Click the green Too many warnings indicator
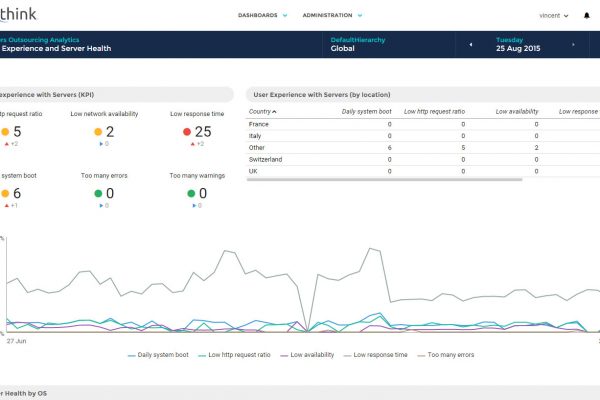This screenshot has width=600, height=400. (191, 193)
